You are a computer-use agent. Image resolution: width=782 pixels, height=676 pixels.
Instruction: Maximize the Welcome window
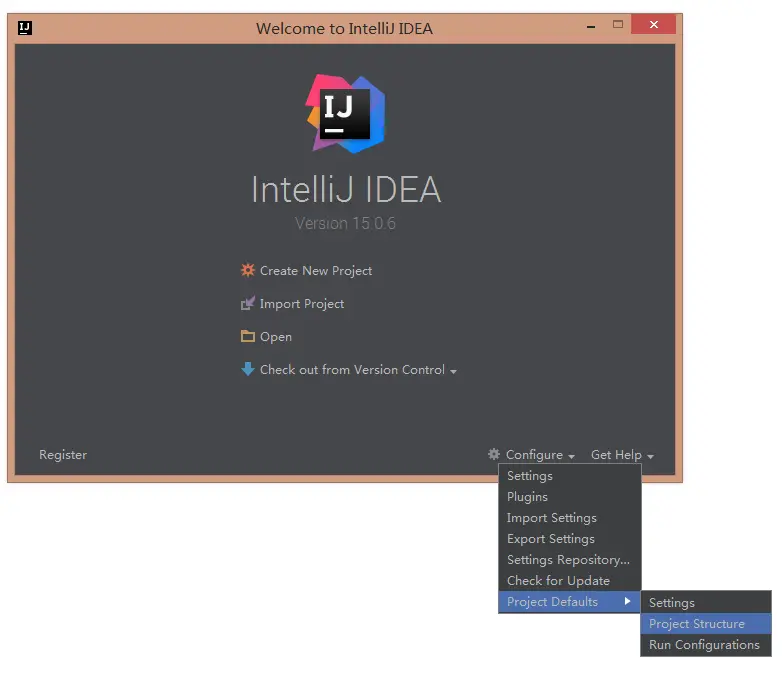tap(618, 24)
